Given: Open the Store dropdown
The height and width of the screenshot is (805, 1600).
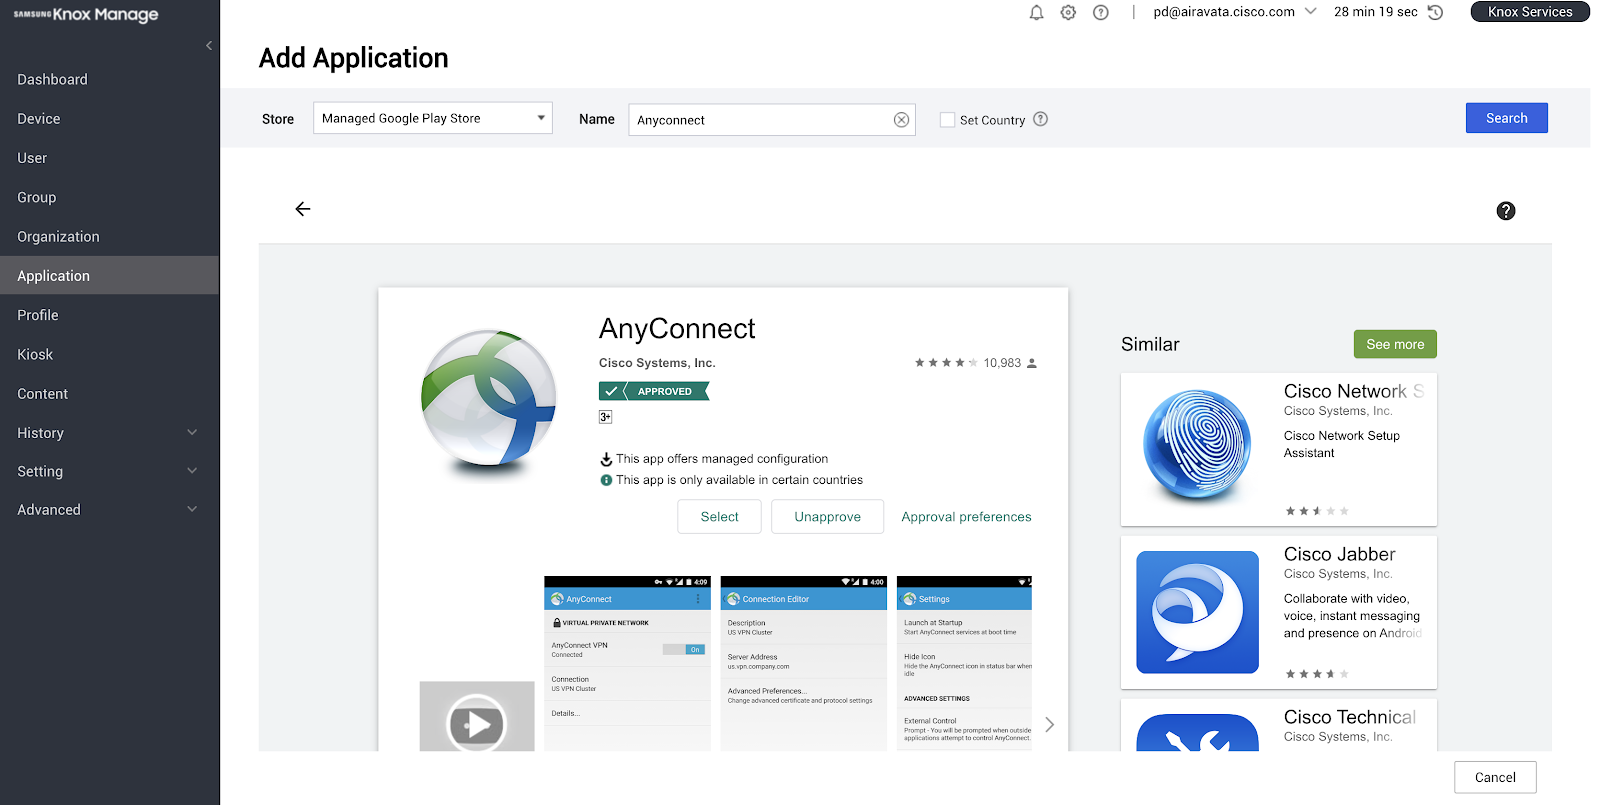Looking at the screenshot, I should 433,118.
